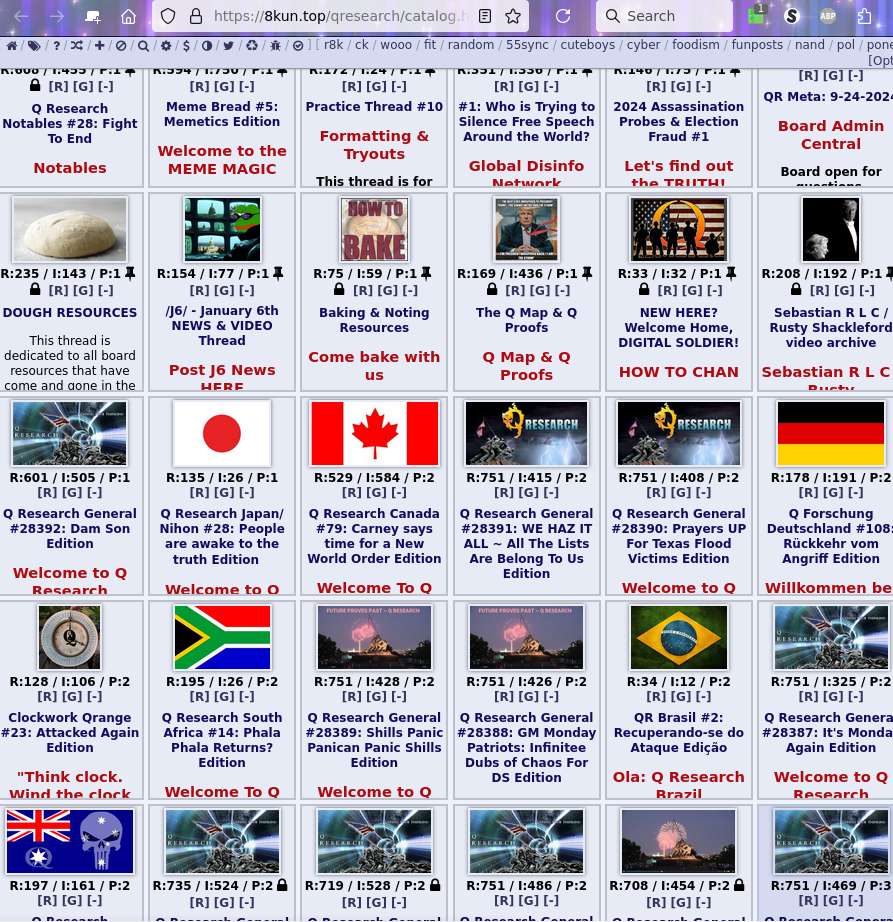Click the browser Search input field
Image resolution: width=893 pixels, height=922 pixels.
(664, 16)
